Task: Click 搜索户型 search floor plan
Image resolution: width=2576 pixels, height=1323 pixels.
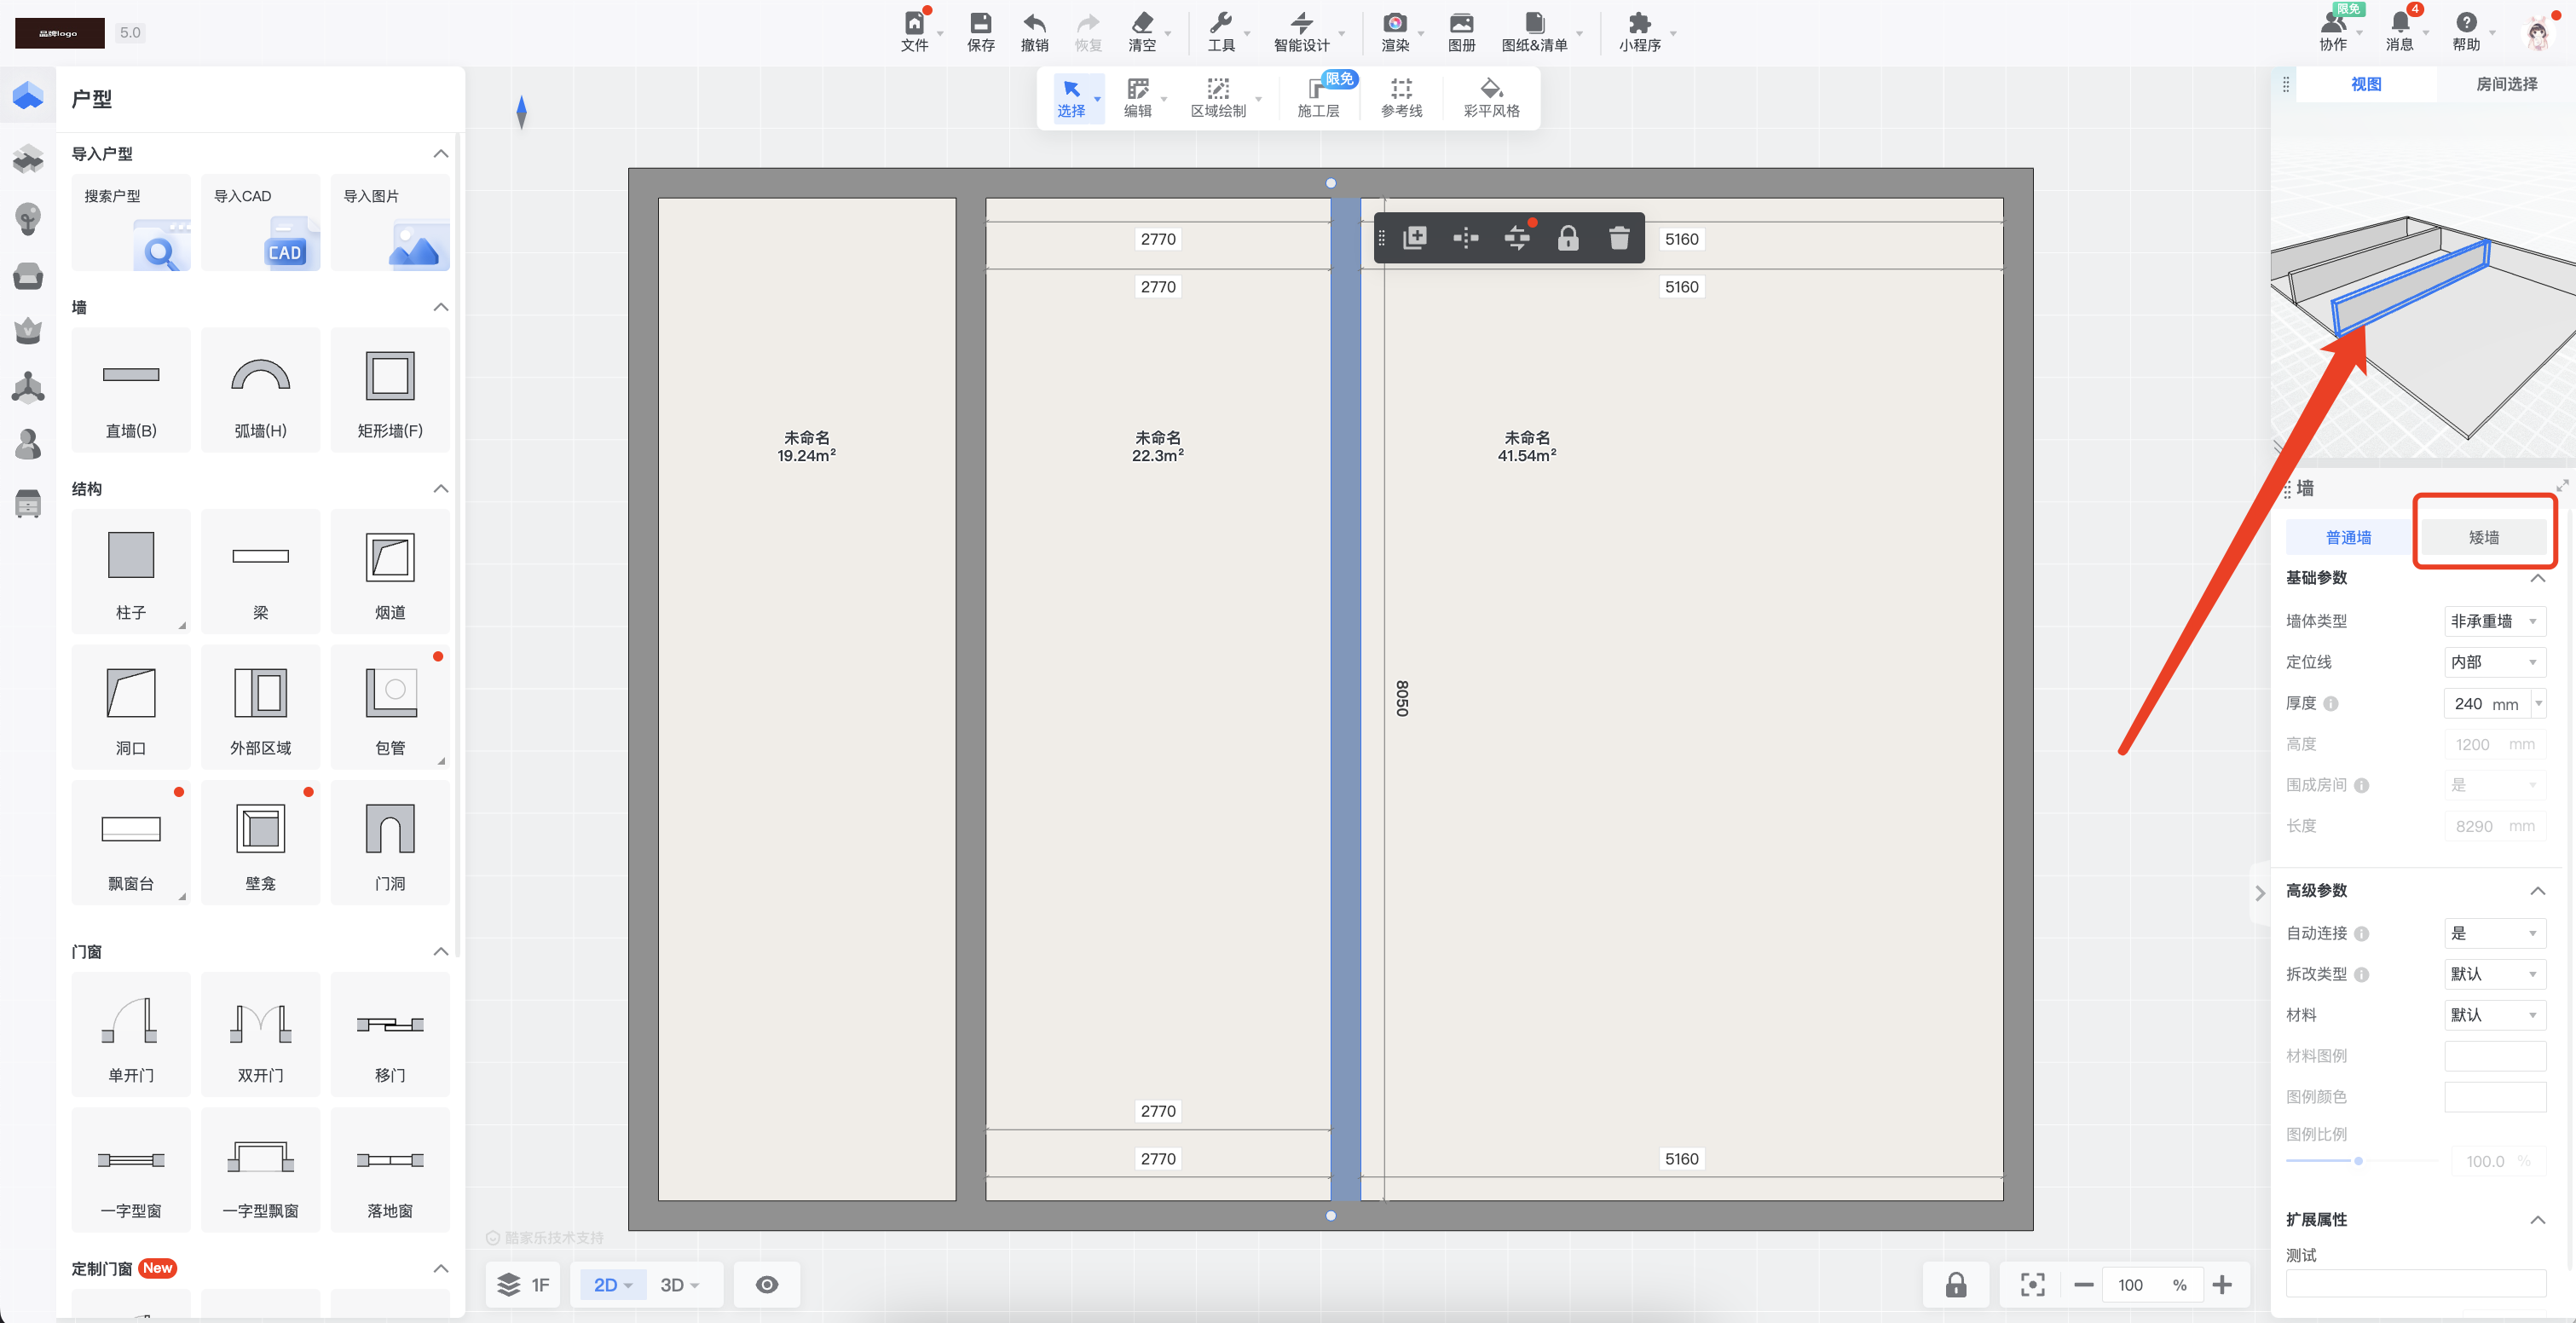Action: (x=131, y=223)
